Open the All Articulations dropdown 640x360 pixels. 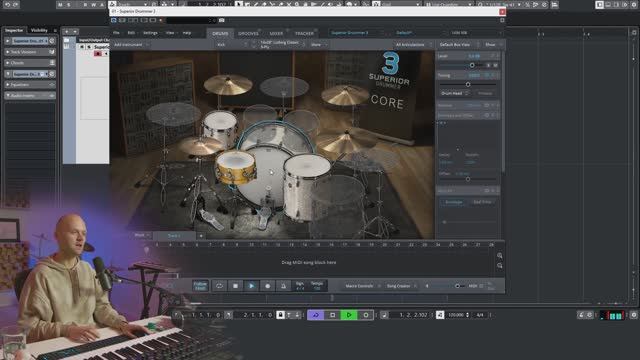click(413, 44)
